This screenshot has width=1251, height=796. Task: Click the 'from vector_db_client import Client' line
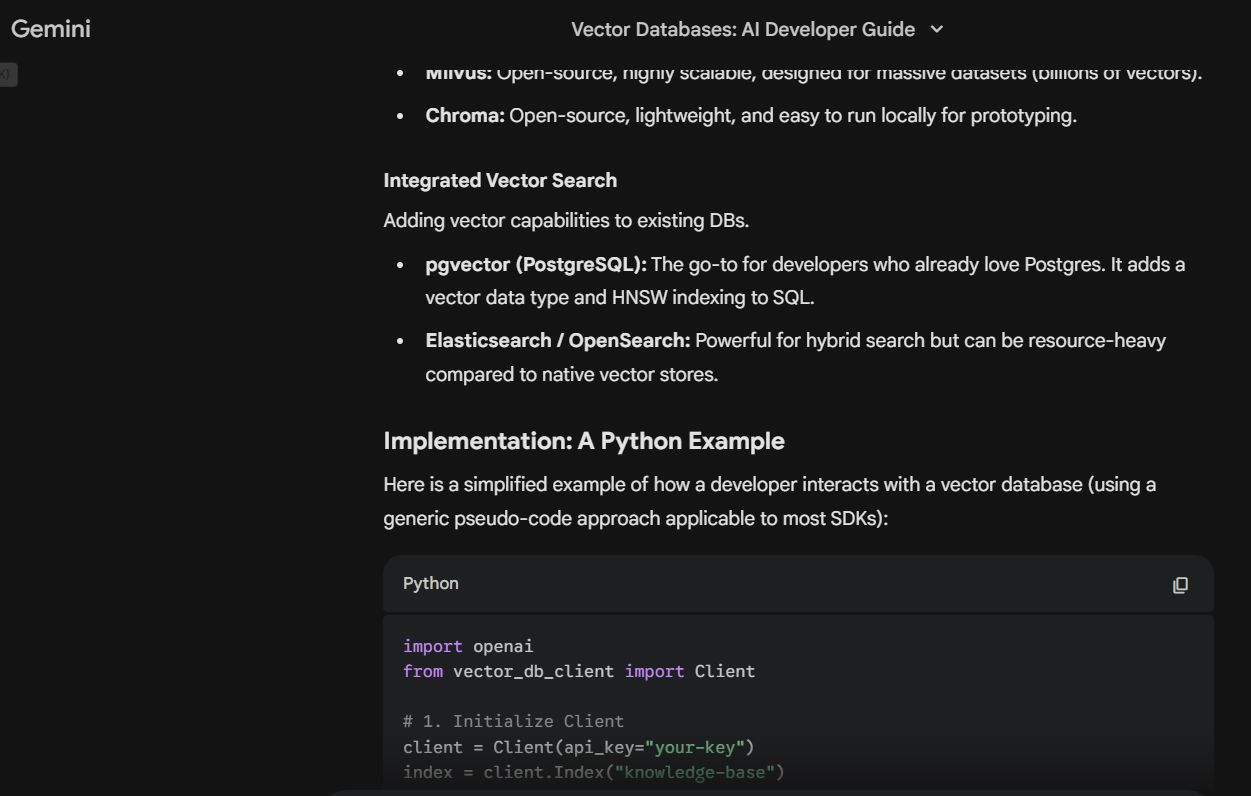tap(578, 671)
